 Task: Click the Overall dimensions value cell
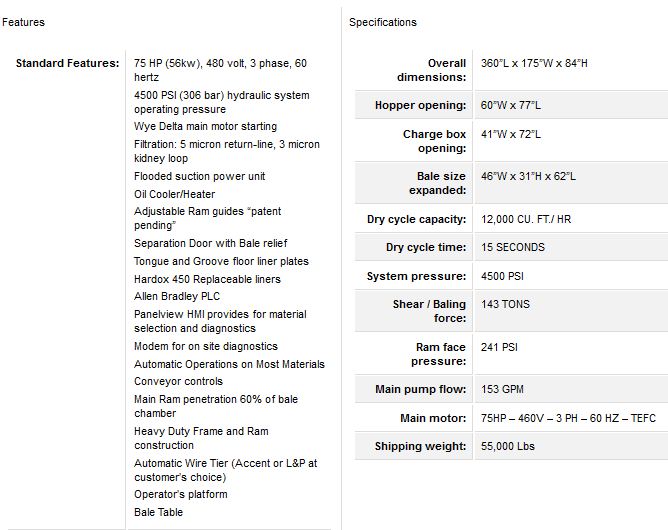pos(534,64)
